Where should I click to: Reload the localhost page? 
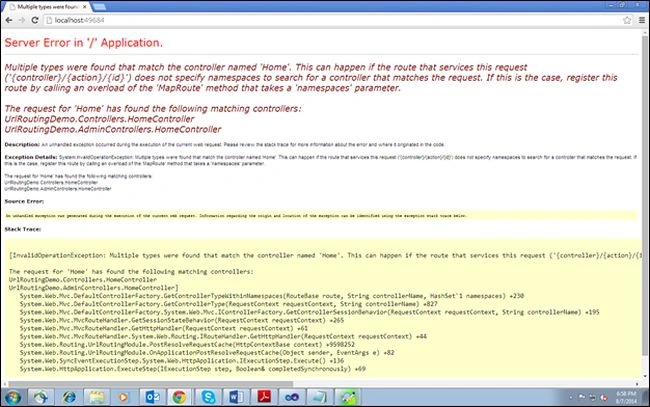(35, 20)
